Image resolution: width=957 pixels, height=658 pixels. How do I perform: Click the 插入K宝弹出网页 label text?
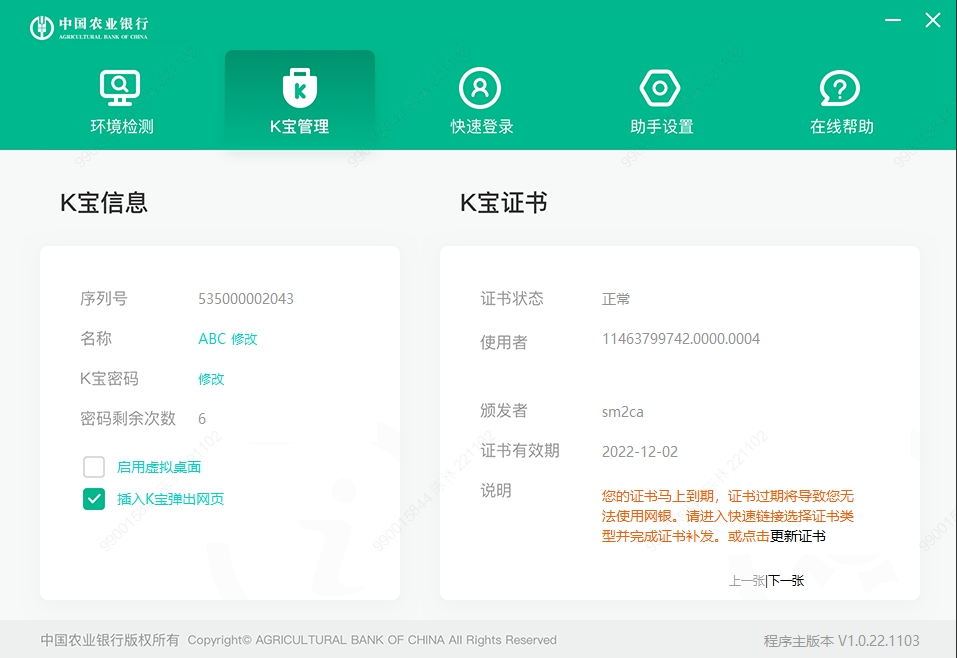tap(170, 499)
